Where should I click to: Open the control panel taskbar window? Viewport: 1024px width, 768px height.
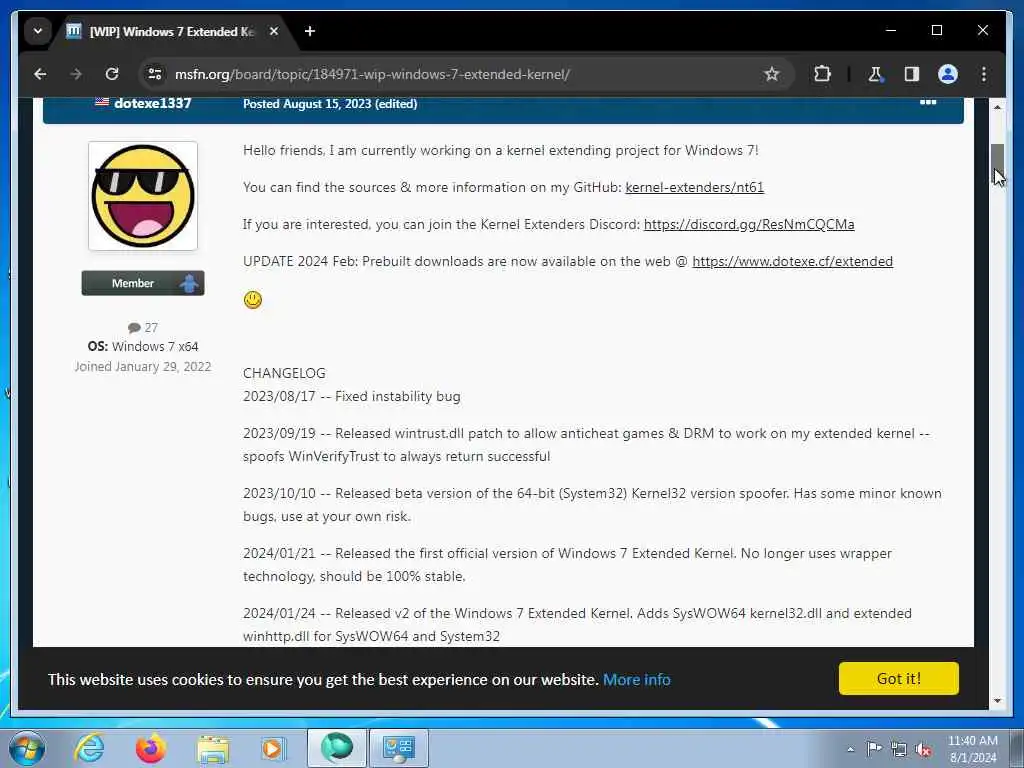click(399, 748)
